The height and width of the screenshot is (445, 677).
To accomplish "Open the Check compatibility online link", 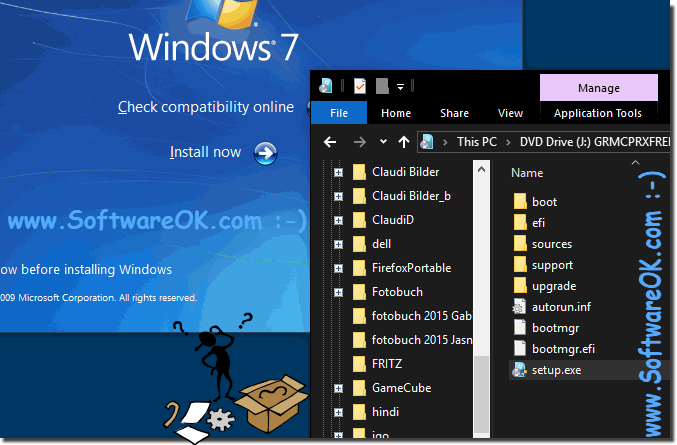I will click(x=206, y=107).
